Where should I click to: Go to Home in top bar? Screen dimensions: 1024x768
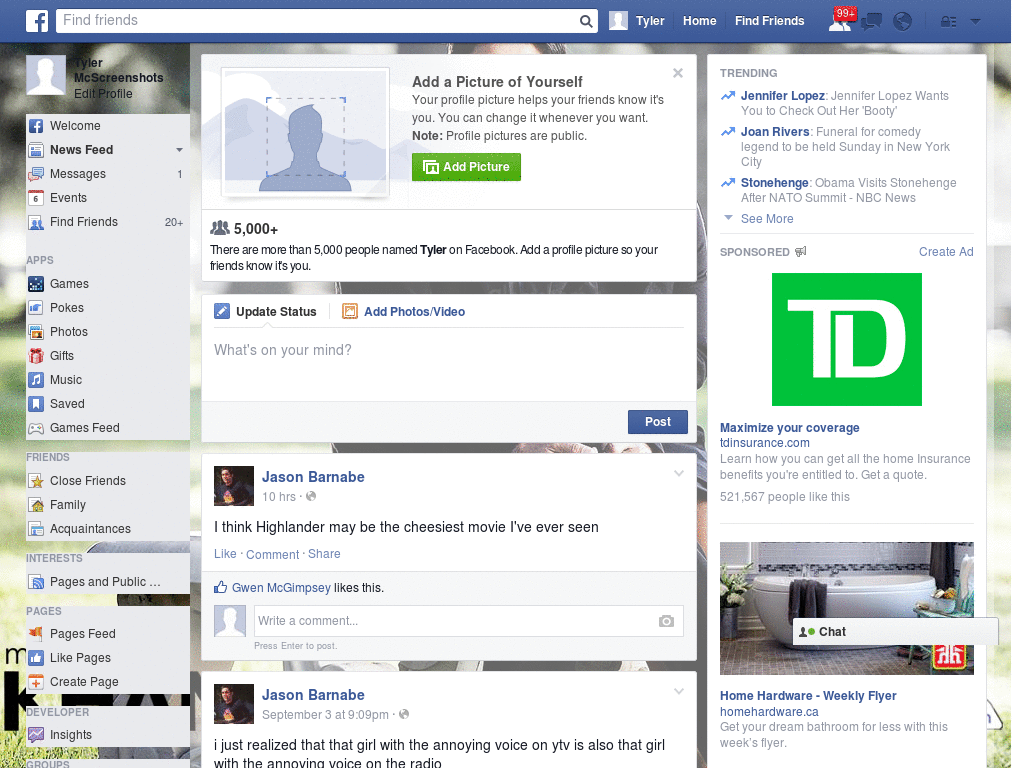coord(699,21)
